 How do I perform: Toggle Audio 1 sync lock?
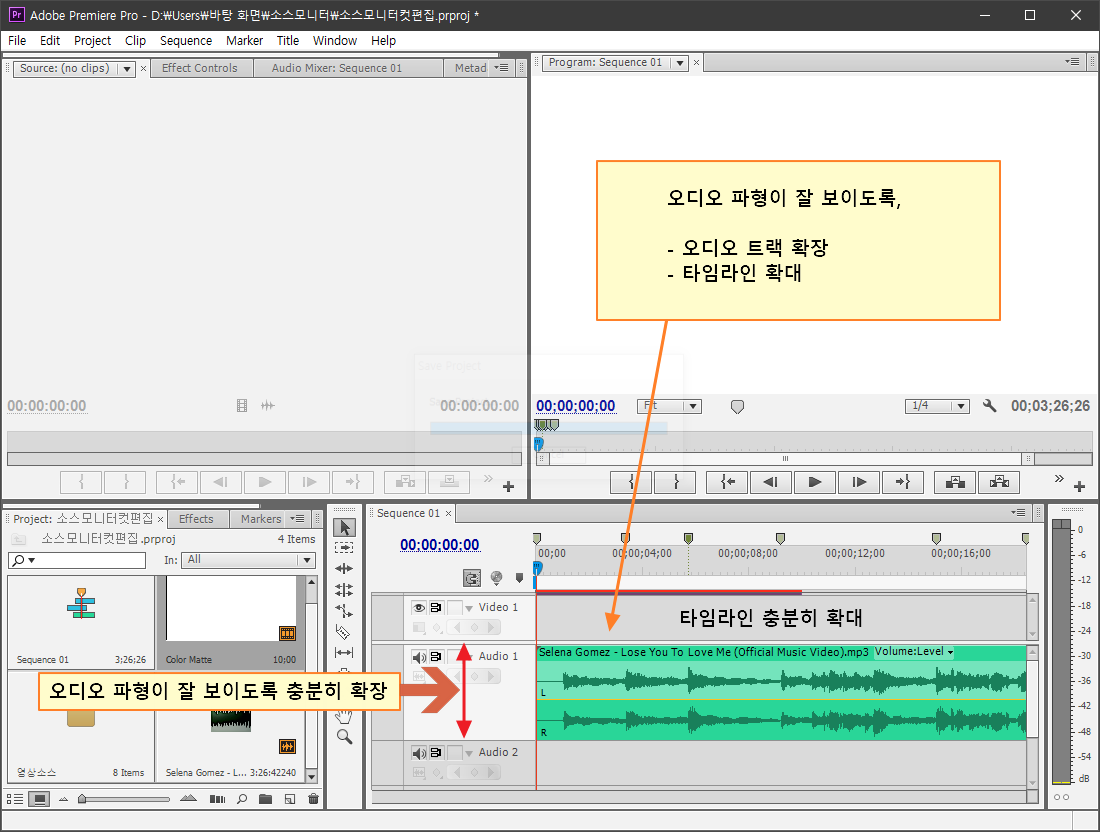click(436, 657)
